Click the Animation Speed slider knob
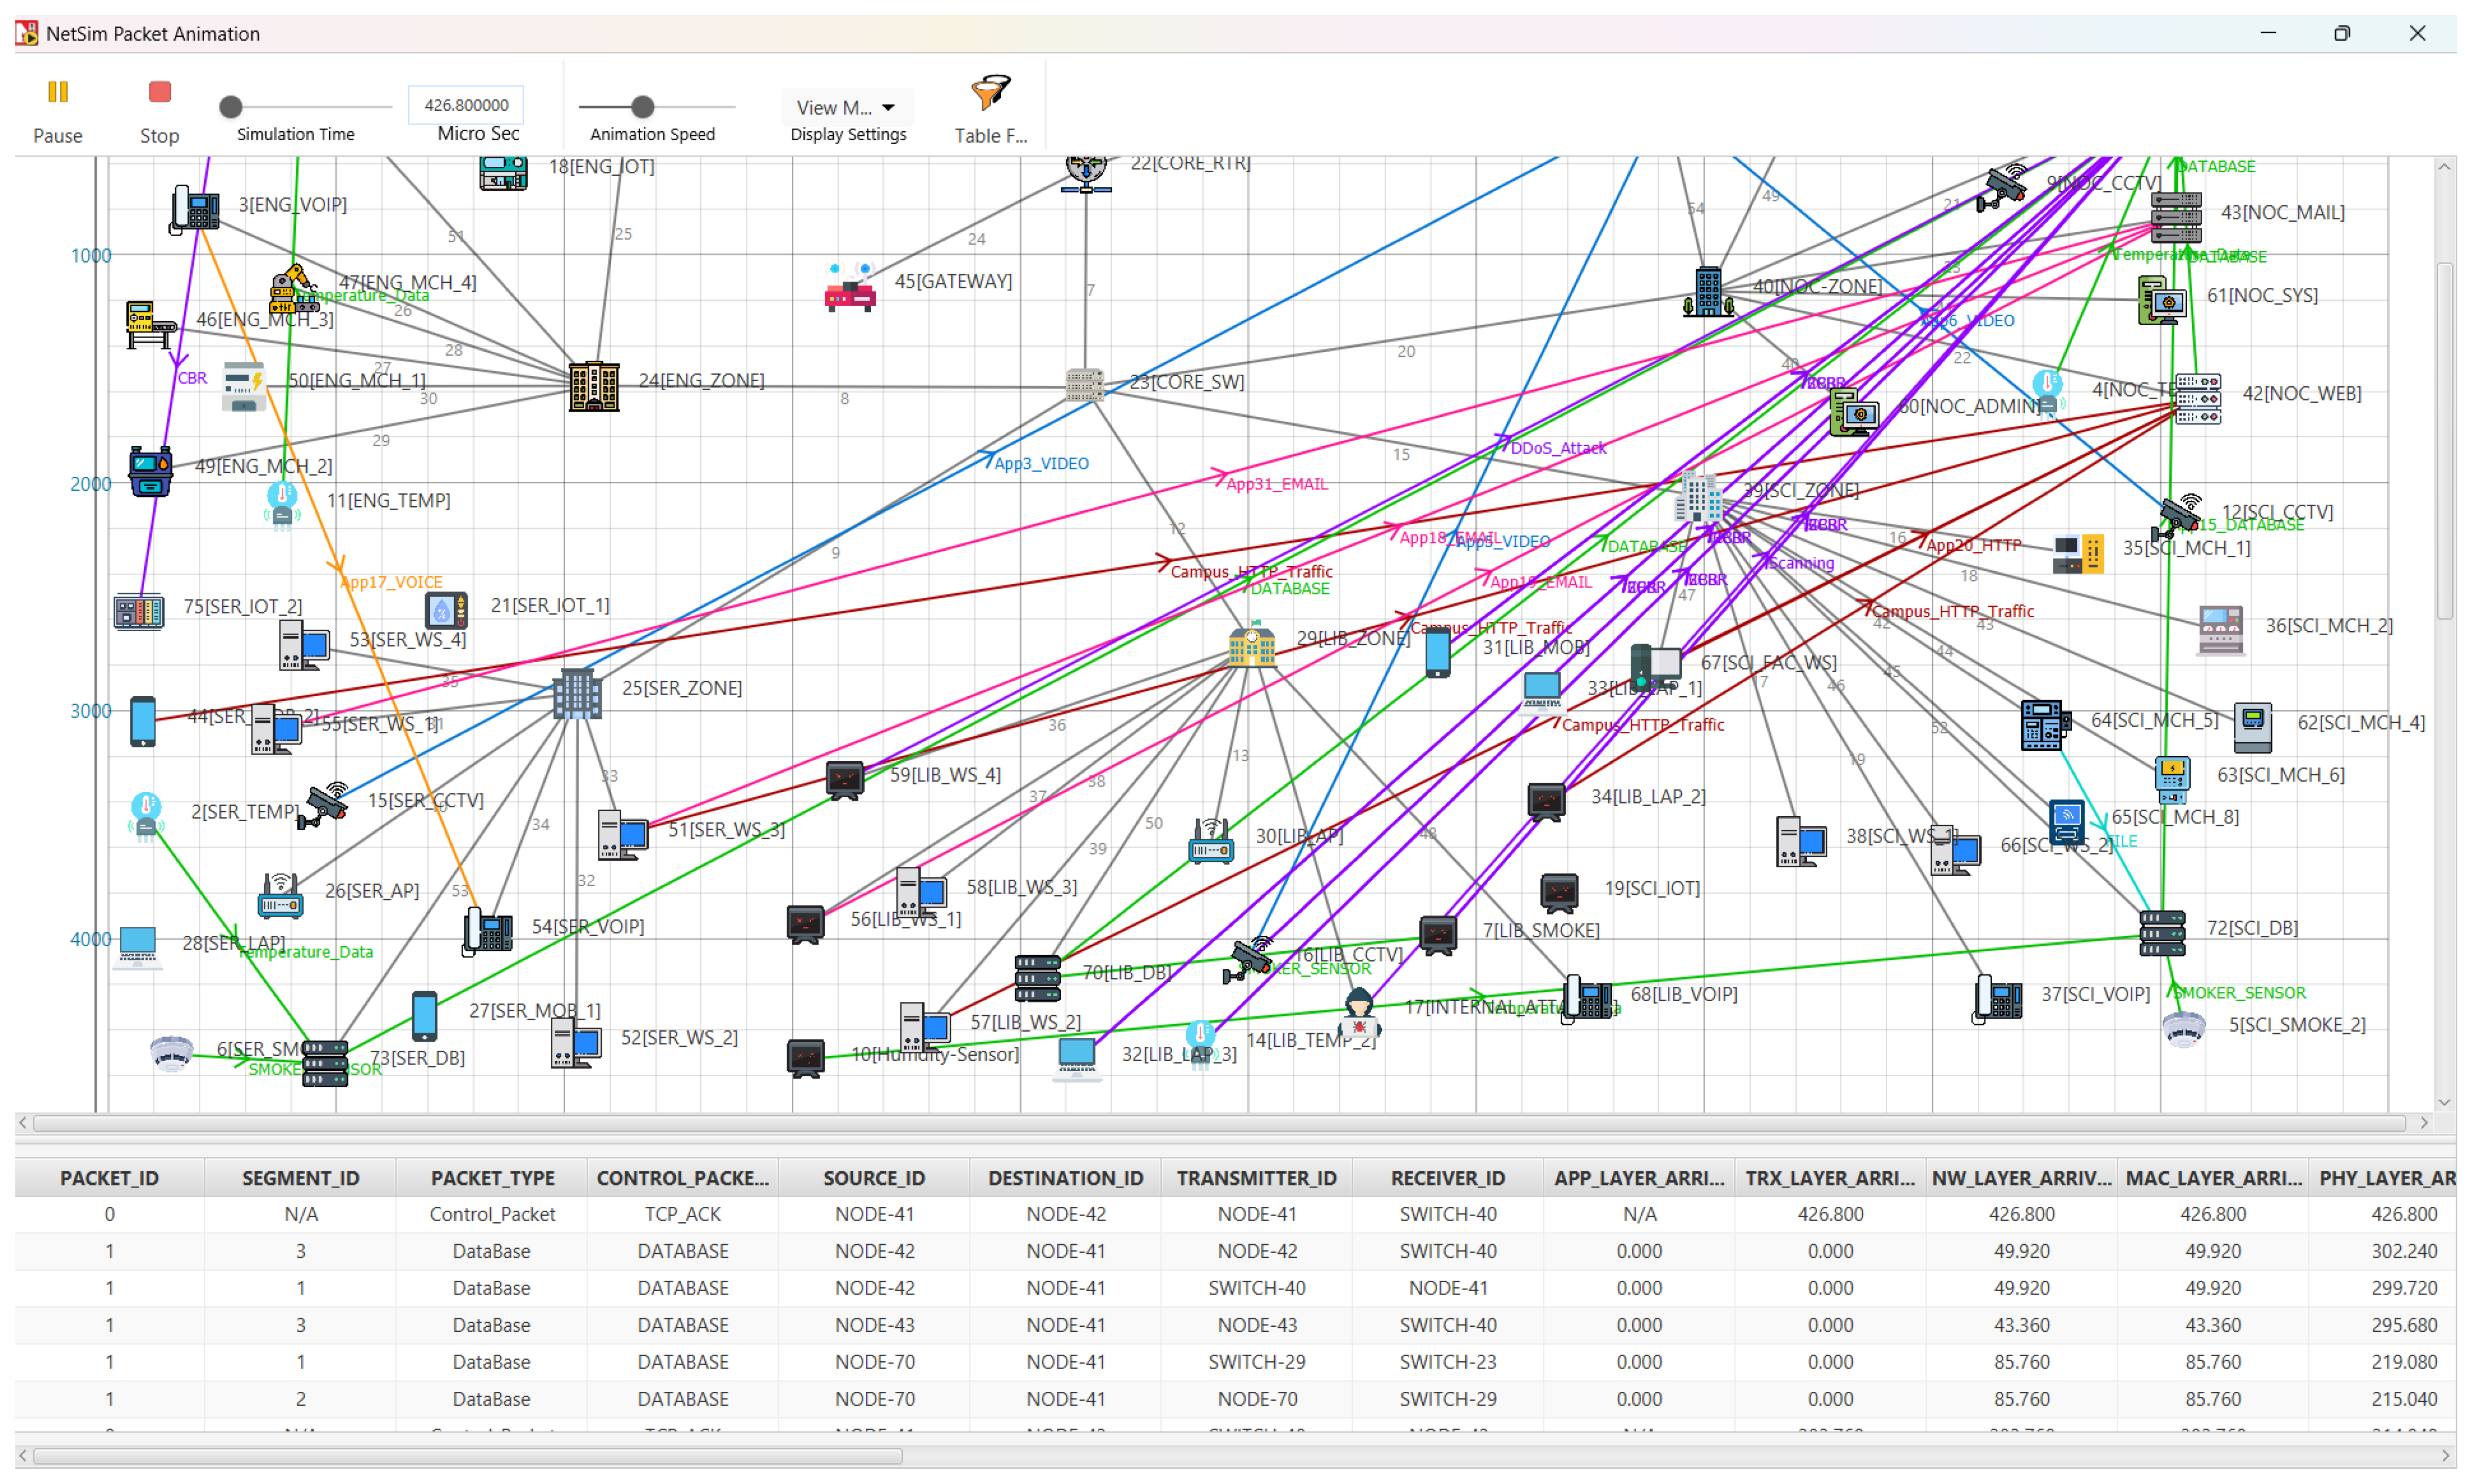The width and height of the screenshot is (2472, 1484). 643,106
